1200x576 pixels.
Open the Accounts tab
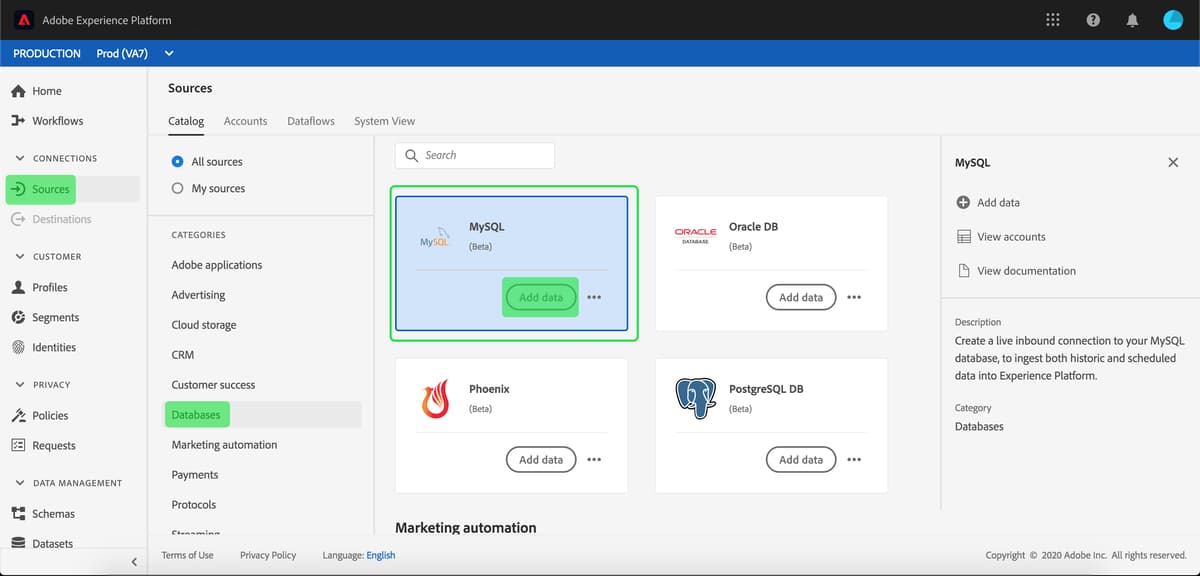tap(245, 121)
